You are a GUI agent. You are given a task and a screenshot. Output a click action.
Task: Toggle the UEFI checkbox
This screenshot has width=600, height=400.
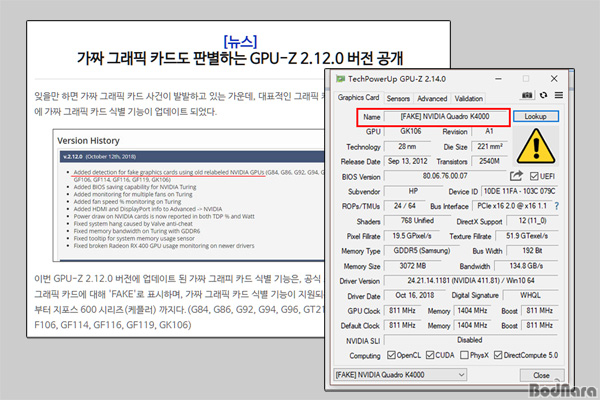(x=534, y=176)
